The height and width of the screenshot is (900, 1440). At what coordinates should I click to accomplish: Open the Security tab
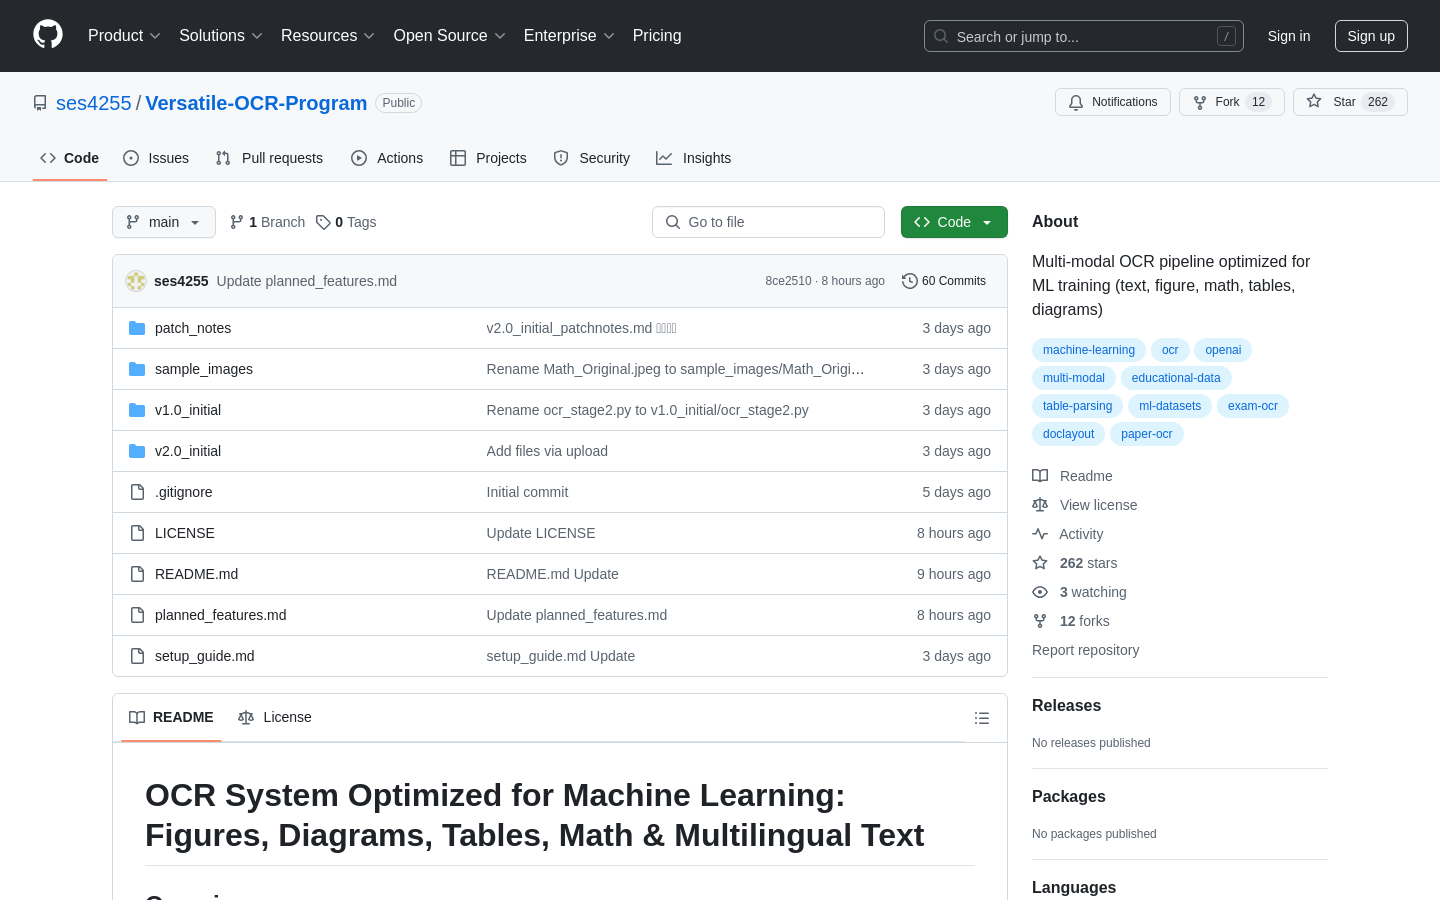[592, 158]
